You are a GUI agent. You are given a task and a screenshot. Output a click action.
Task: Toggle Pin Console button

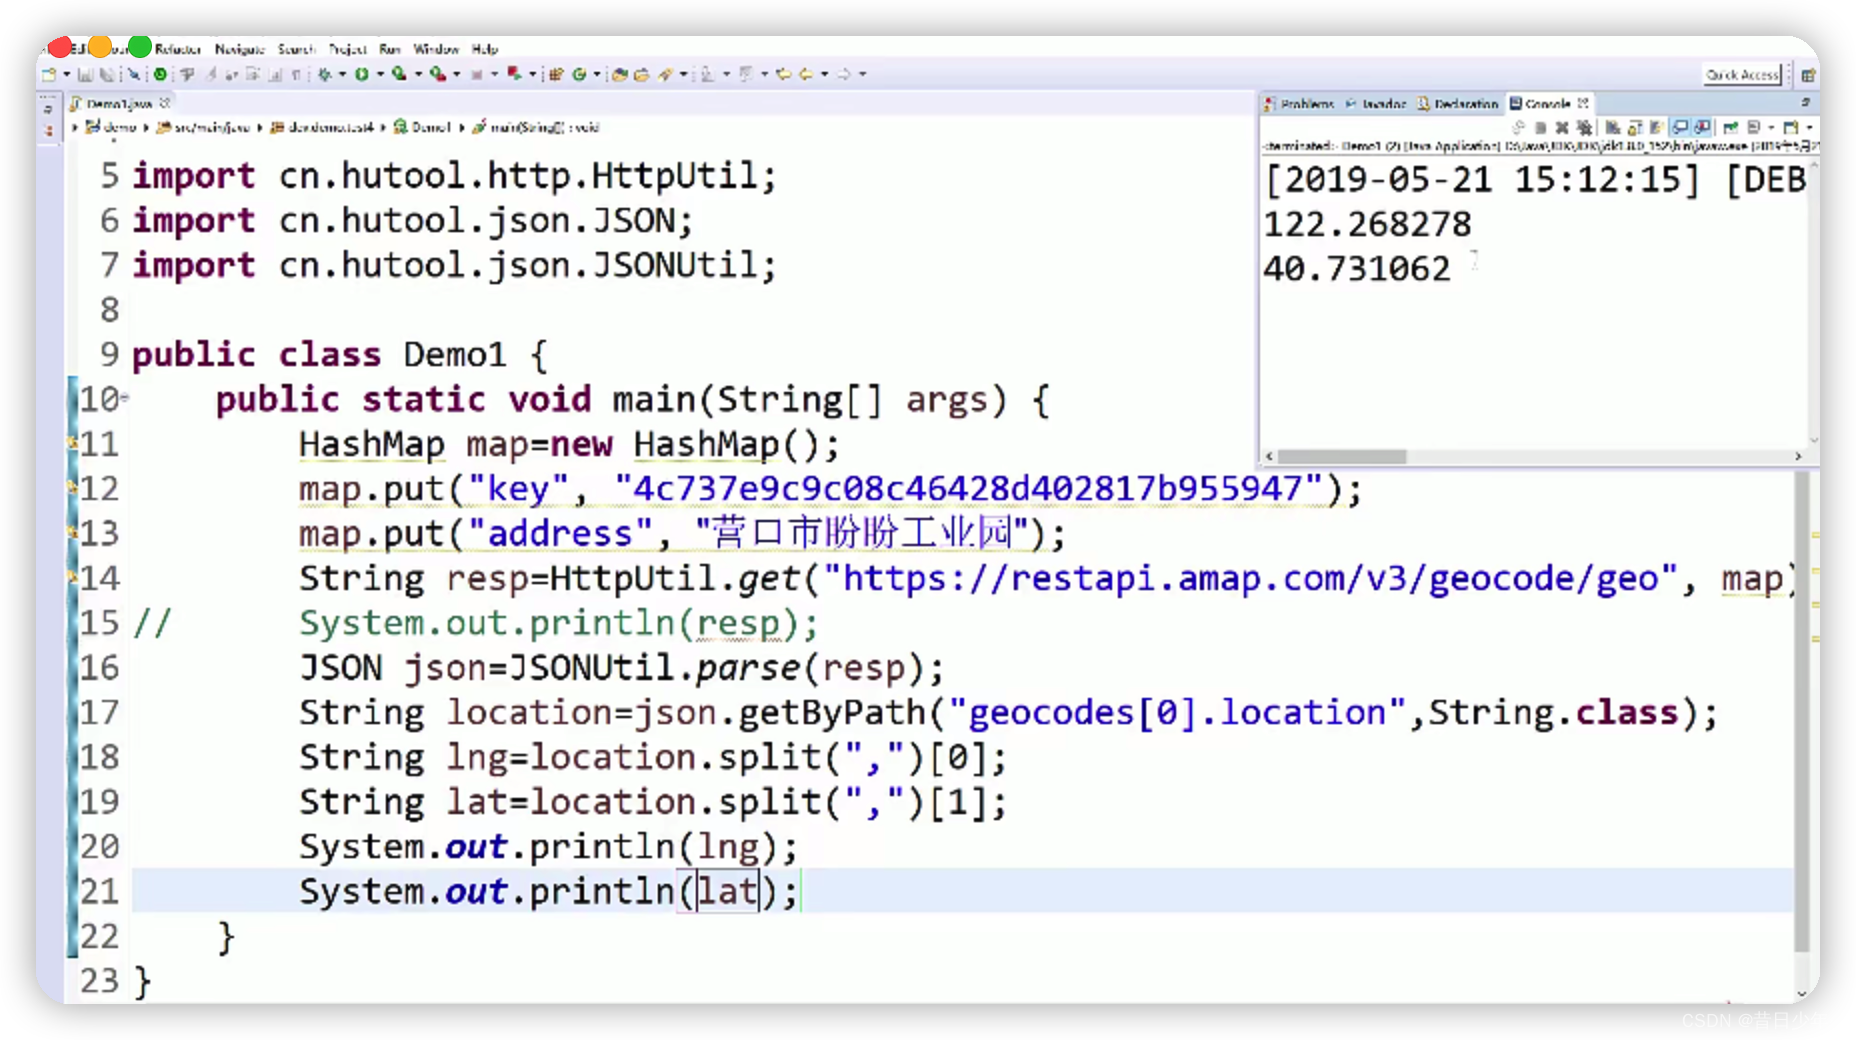[1730, 128]
